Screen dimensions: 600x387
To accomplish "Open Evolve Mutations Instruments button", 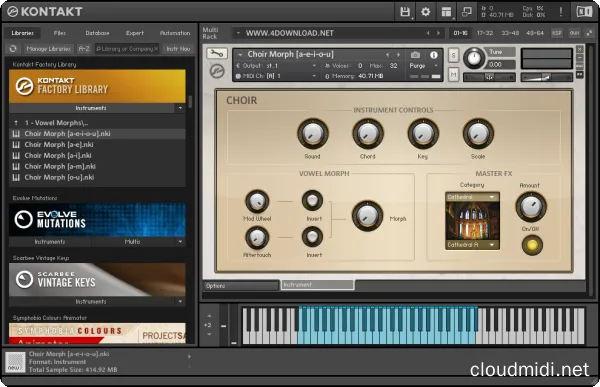I will coord(50,242).
